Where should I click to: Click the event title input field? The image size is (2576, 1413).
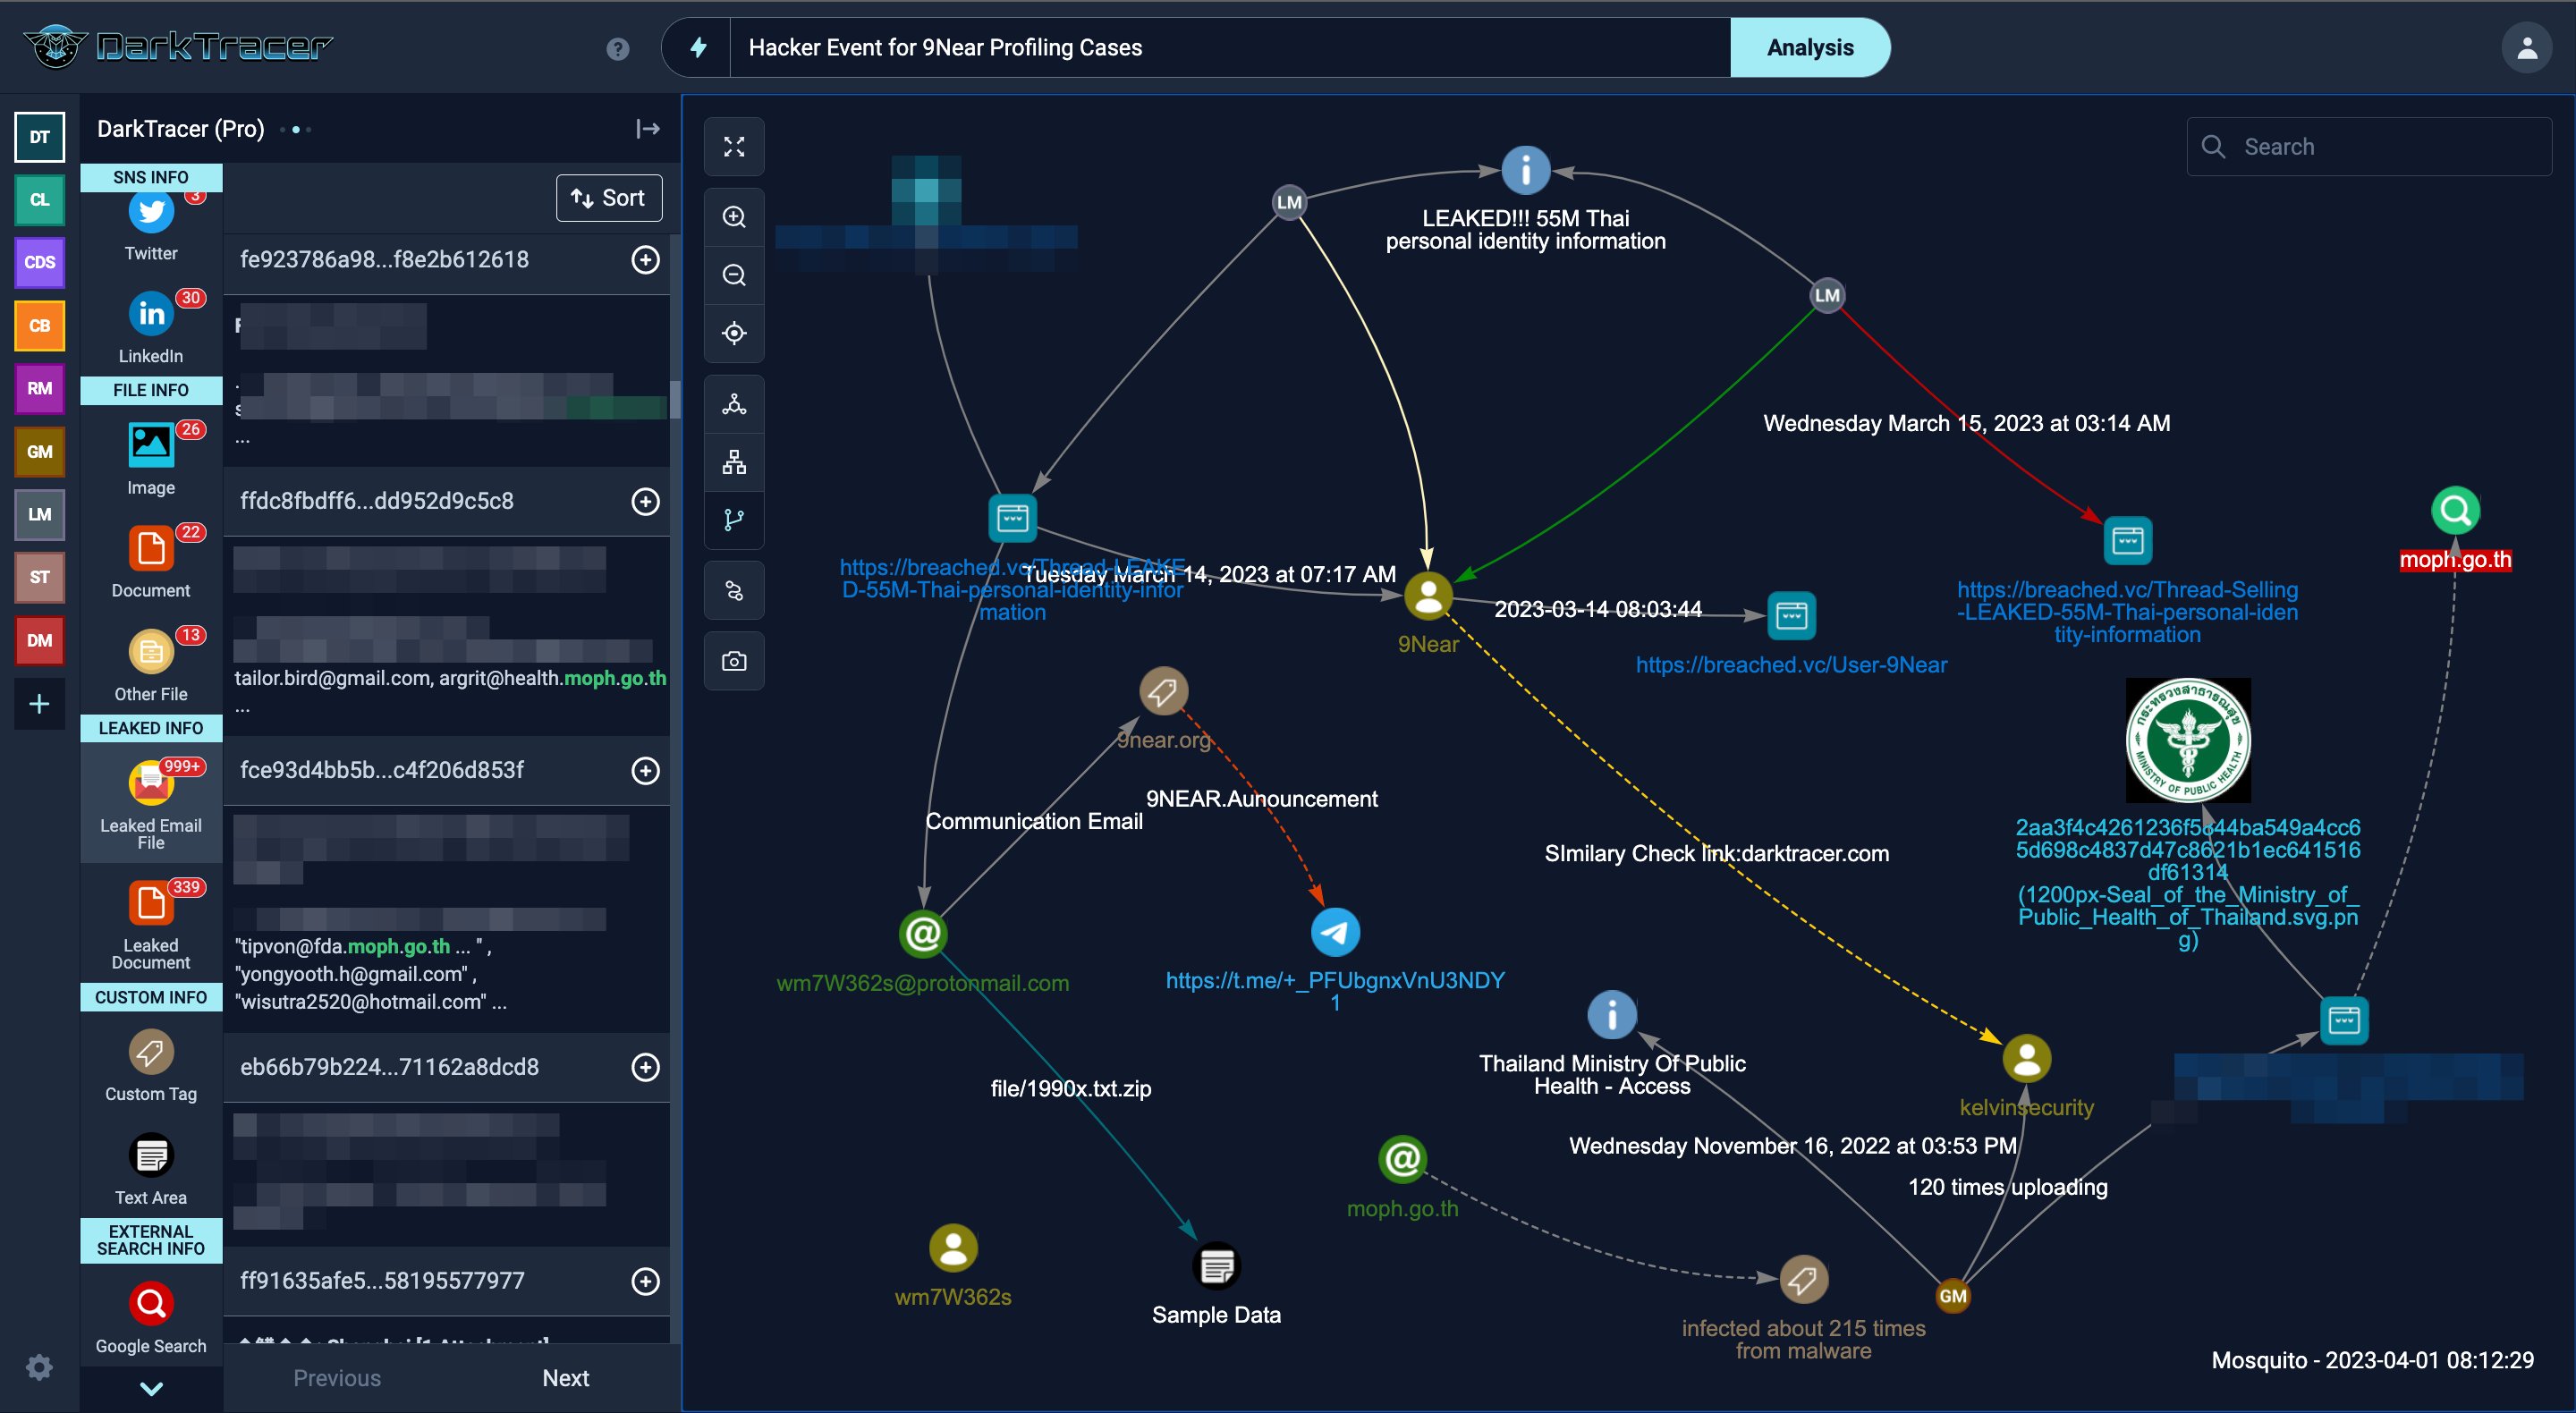coord(1230,47)
